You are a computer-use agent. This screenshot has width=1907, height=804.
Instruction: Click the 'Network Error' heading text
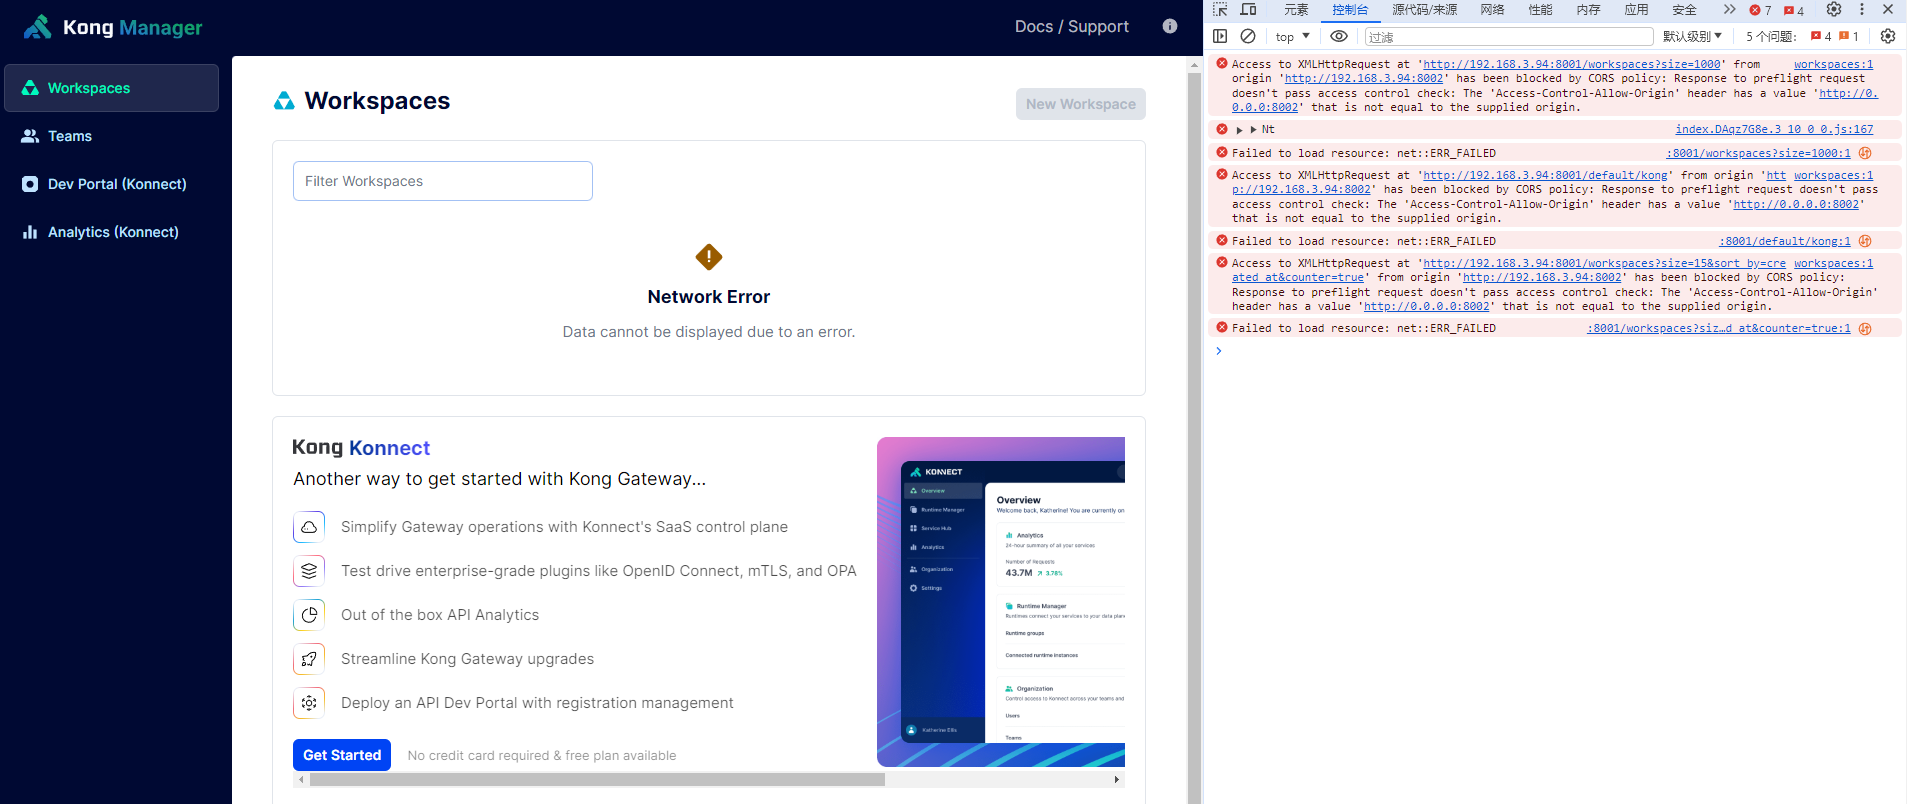709,297
